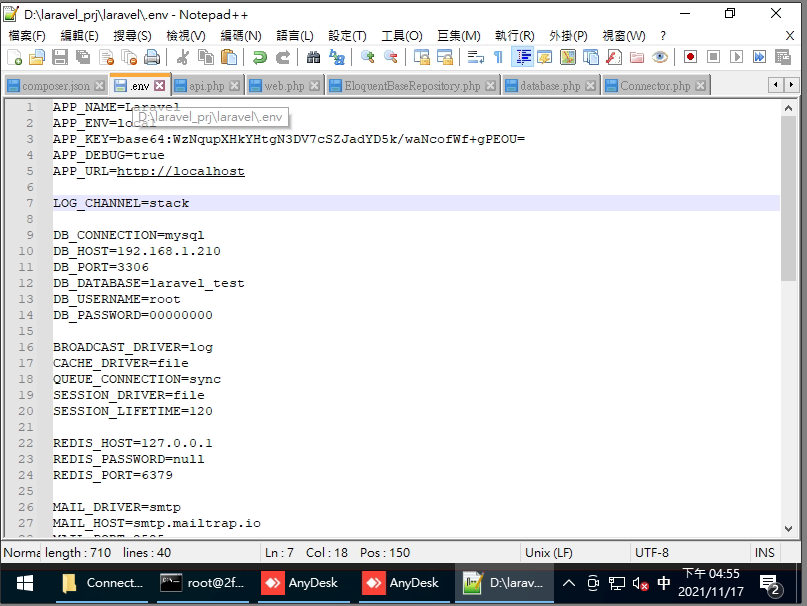Open Find with the binoculars icon
Image resolution: width=807 pixels, height=606 pixels.
[x=313, y=57]
